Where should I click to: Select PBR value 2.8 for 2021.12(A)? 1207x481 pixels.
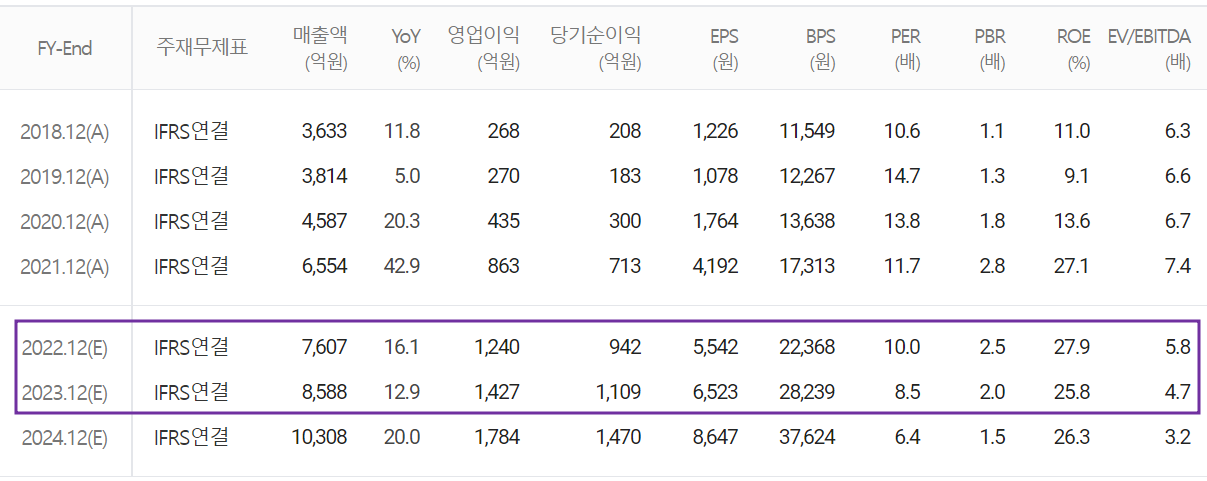(x=993, y=267)
